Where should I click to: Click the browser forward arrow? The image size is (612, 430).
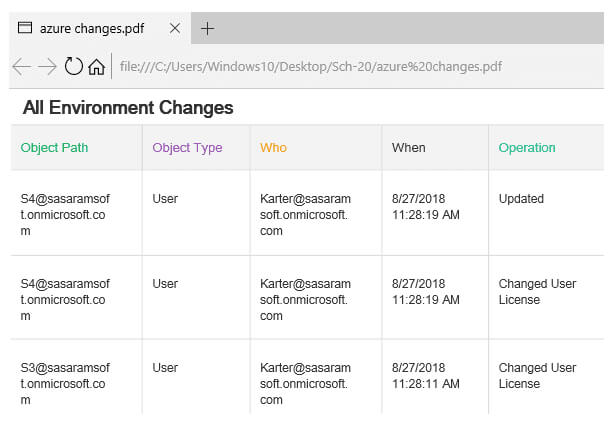[47, 67]
